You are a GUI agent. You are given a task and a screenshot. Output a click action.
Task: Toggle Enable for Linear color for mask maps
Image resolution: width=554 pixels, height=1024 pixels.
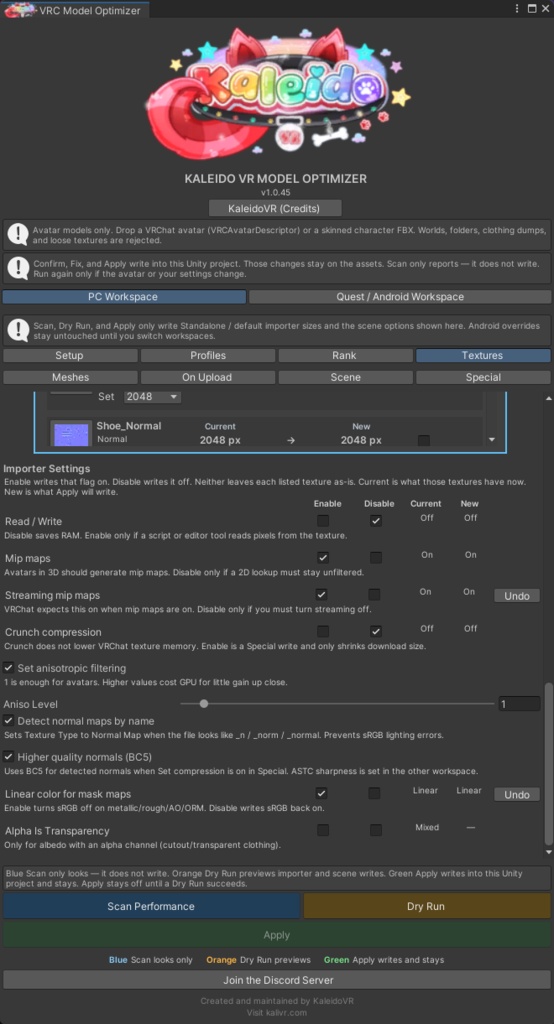click(321, 793)
